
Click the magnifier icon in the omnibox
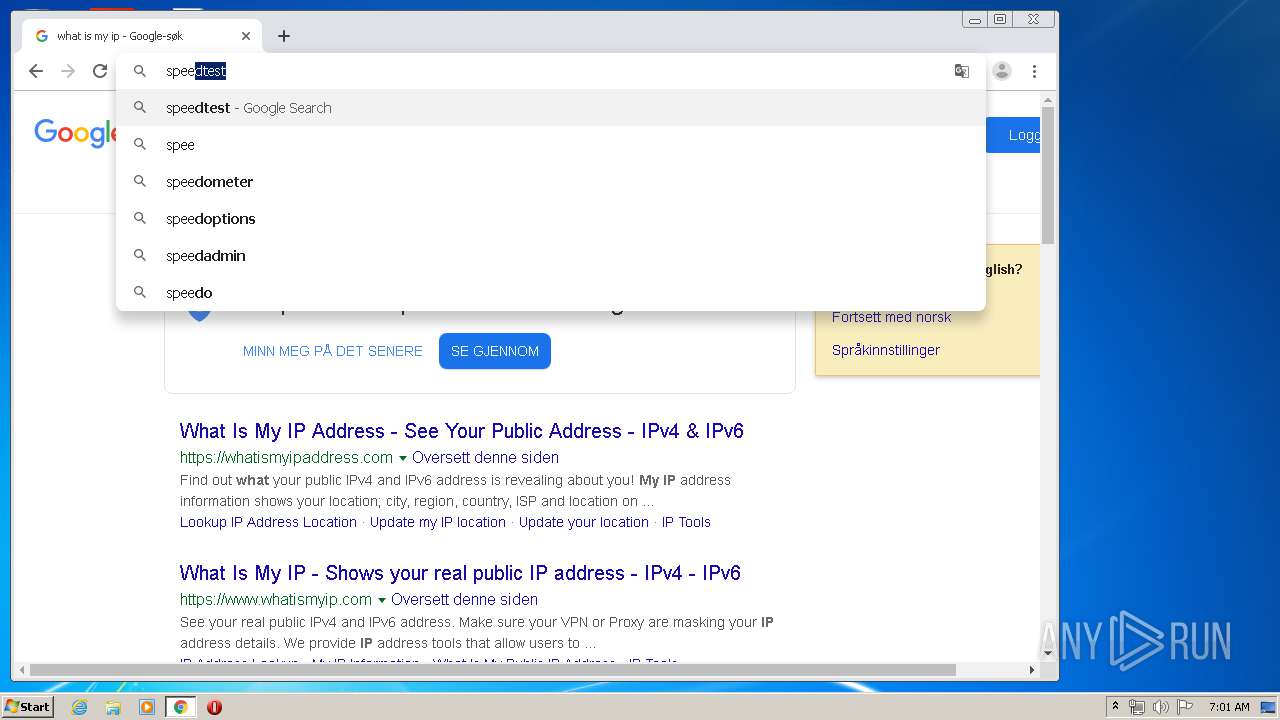(x=140, y=71)
